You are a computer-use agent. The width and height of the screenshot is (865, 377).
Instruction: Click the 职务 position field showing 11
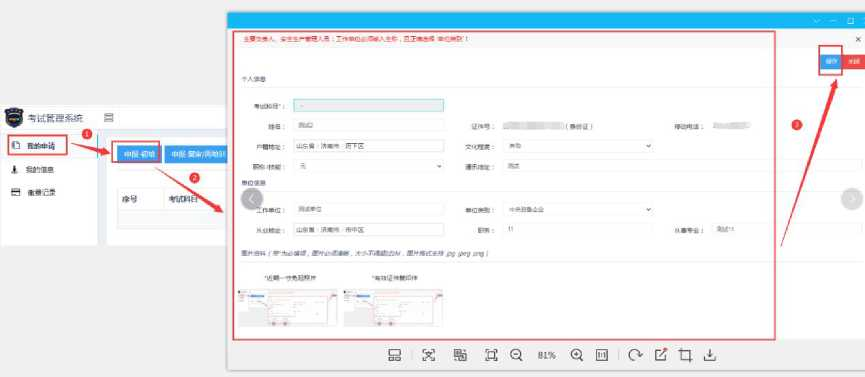coord(578,229)
